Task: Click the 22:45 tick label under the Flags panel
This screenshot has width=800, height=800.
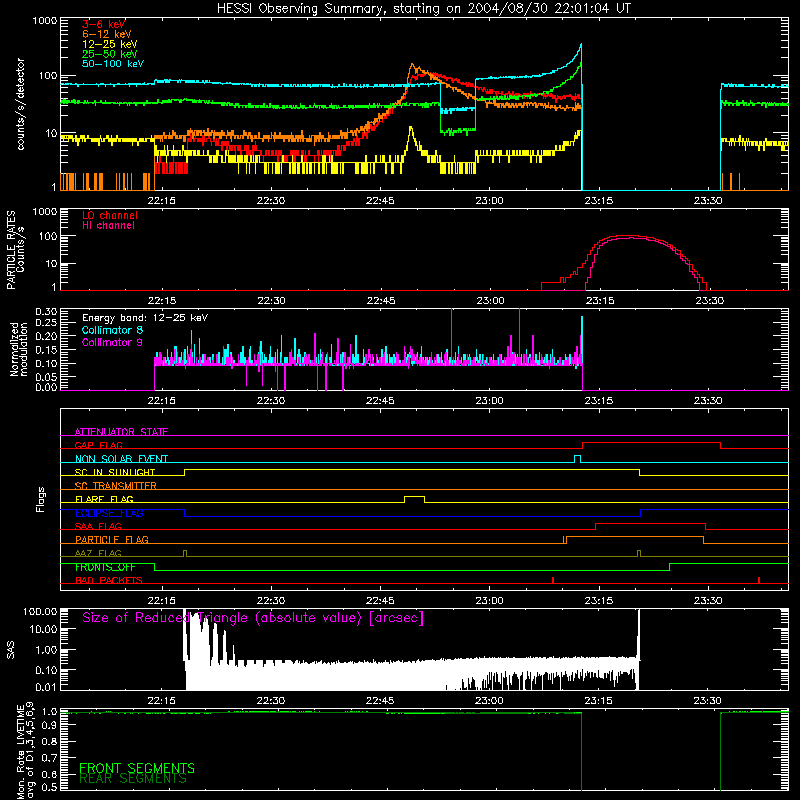Action: pos(380,601)
